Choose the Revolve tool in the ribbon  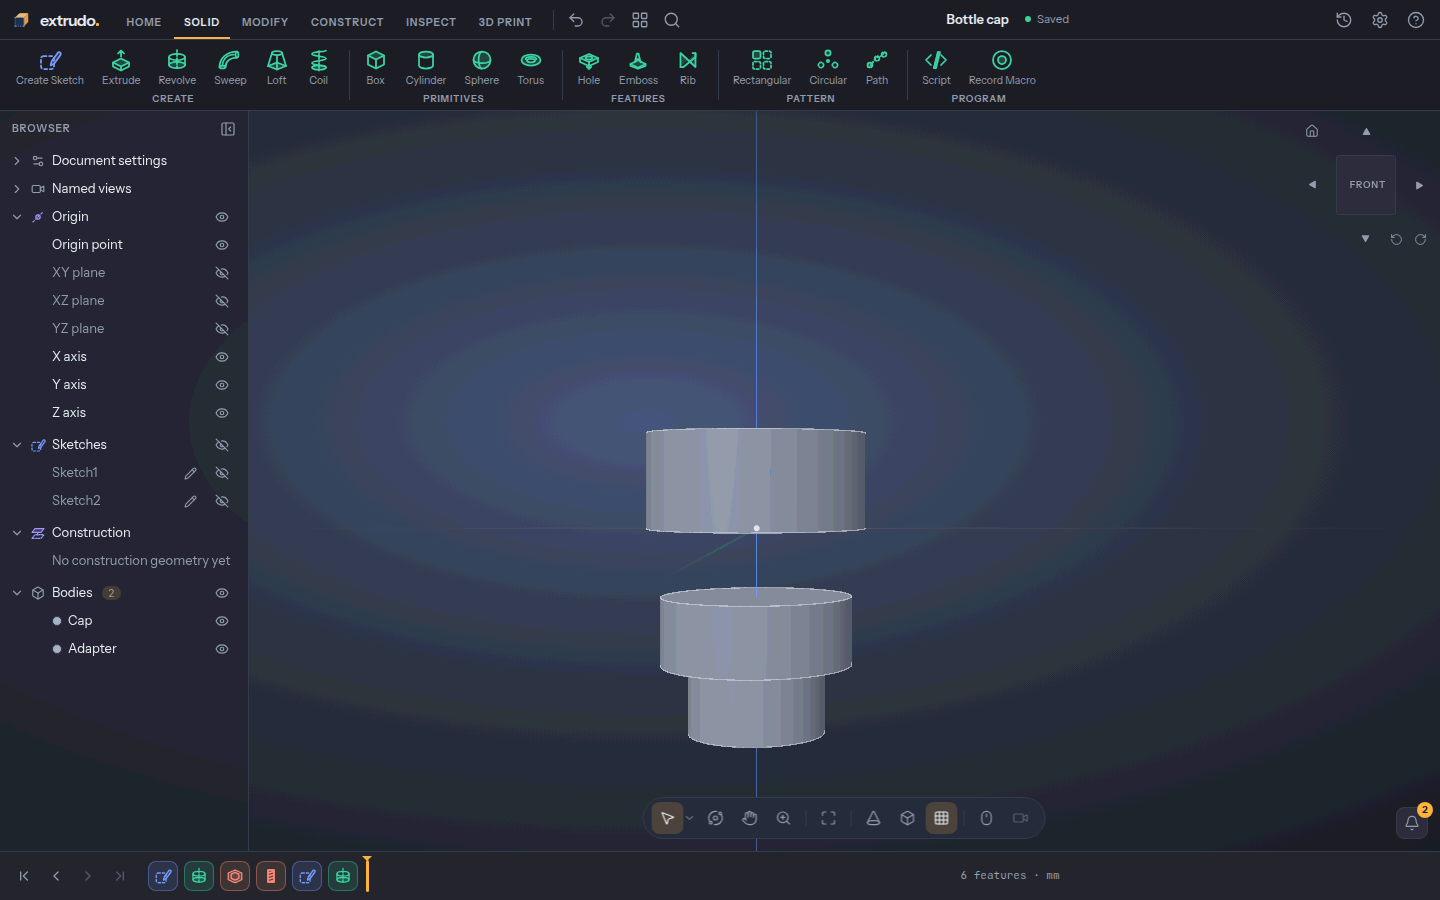click(x=177, y=68)
